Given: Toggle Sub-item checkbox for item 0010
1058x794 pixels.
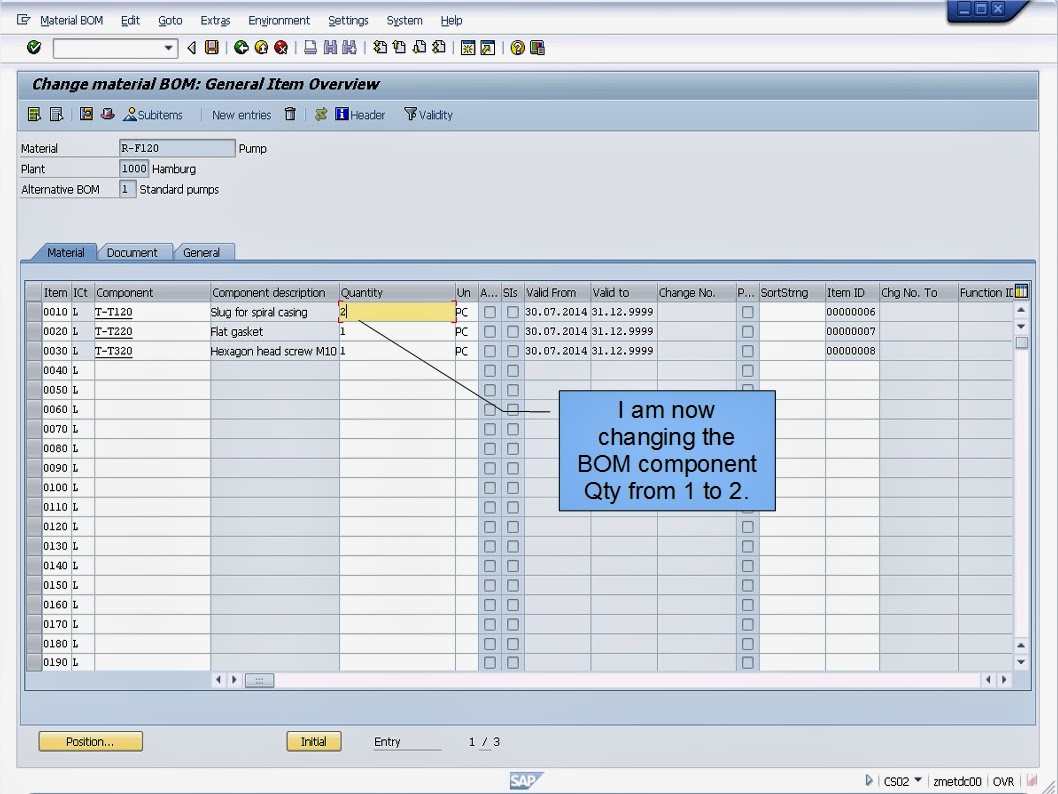Looking at the screenshot, I should pos(513,312).
